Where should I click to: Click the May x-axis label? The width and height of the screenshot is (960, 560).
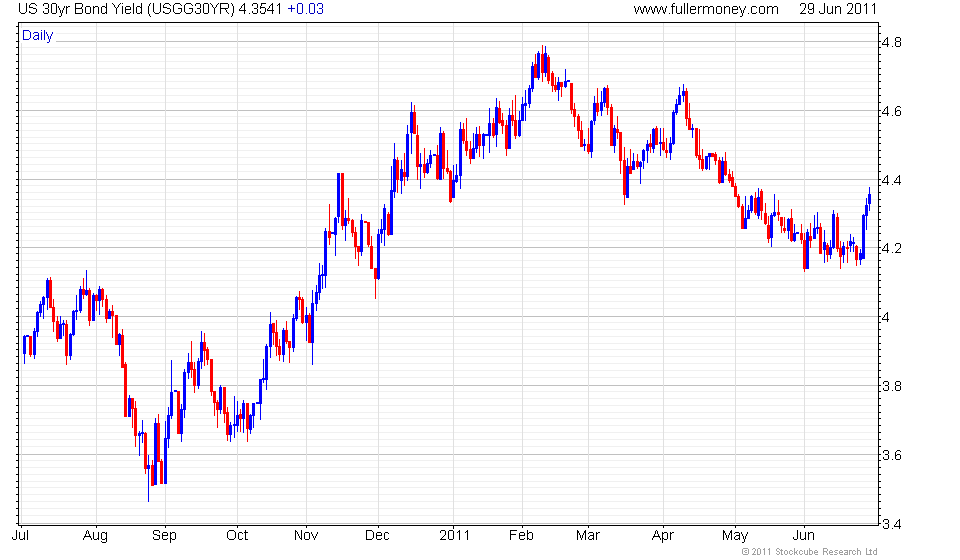coord(735,535)
